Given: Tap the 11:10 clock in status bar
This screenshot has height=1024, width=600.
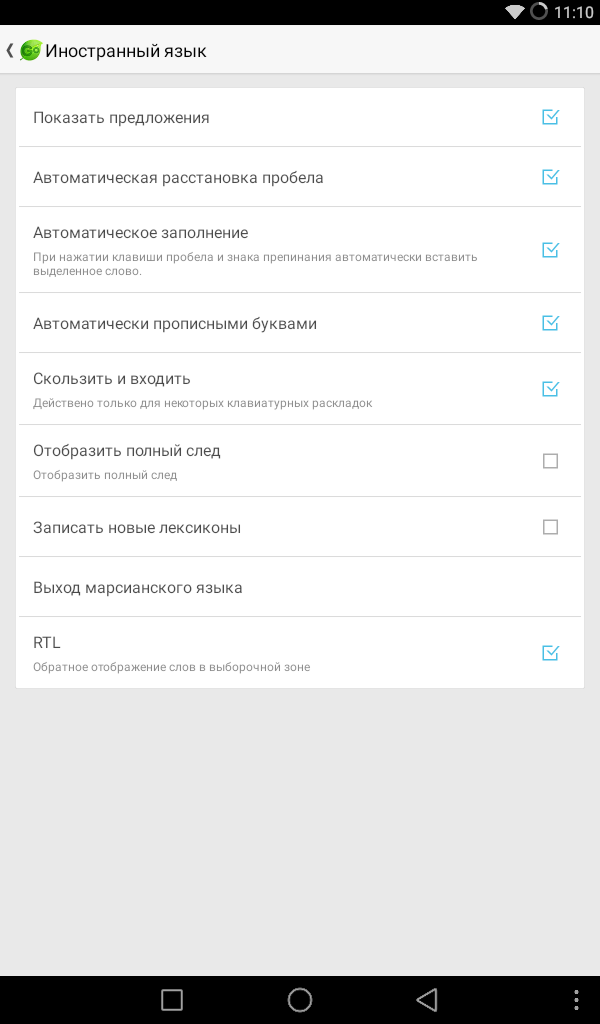Looking at the screenshot, I should click(573, 12).
